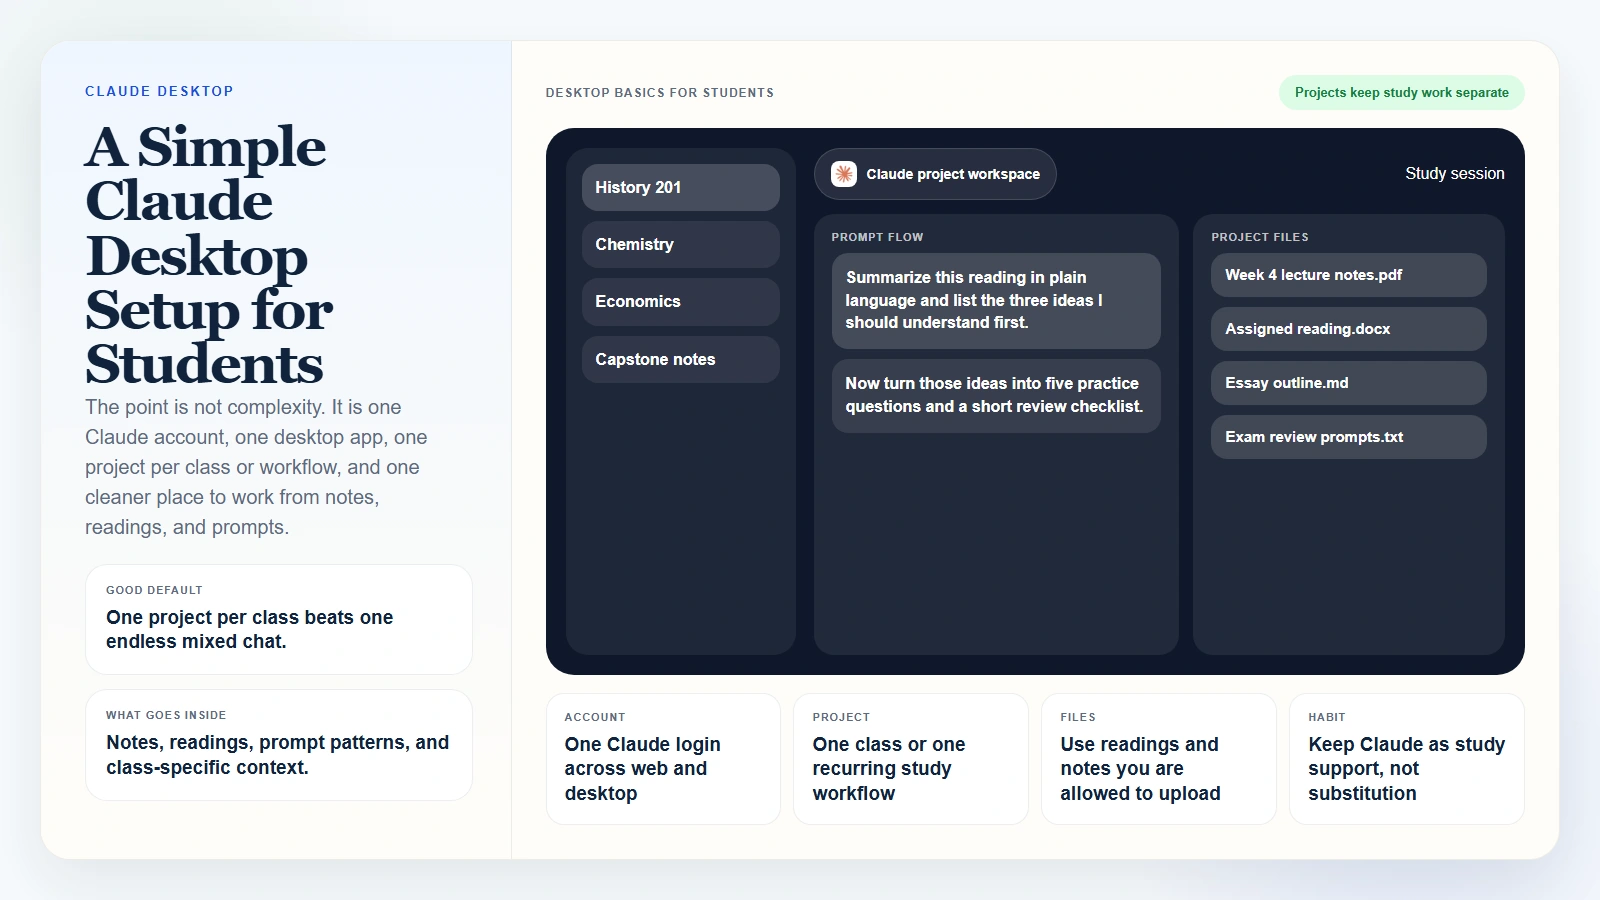Open the Capstone notes project
The width and height of the screenshot is (1600, 900).
point(680,359)
